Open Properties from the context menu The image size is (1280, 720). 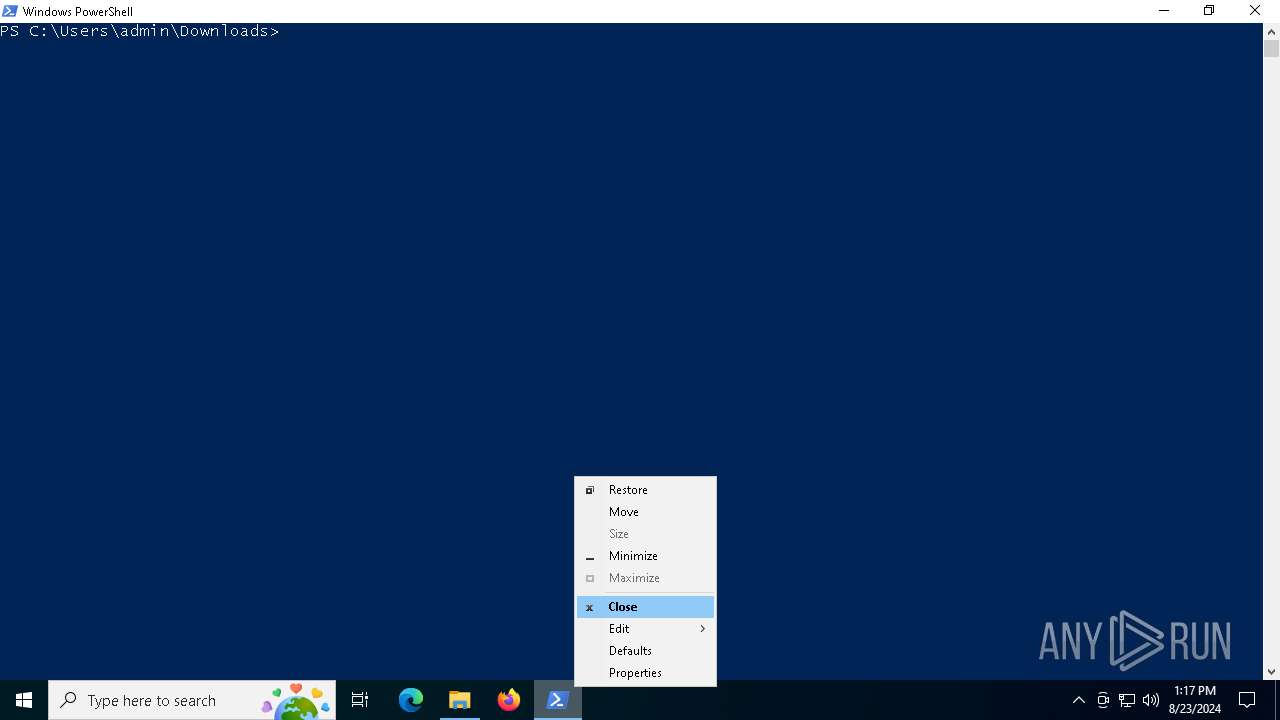click(x=645, y=673)
